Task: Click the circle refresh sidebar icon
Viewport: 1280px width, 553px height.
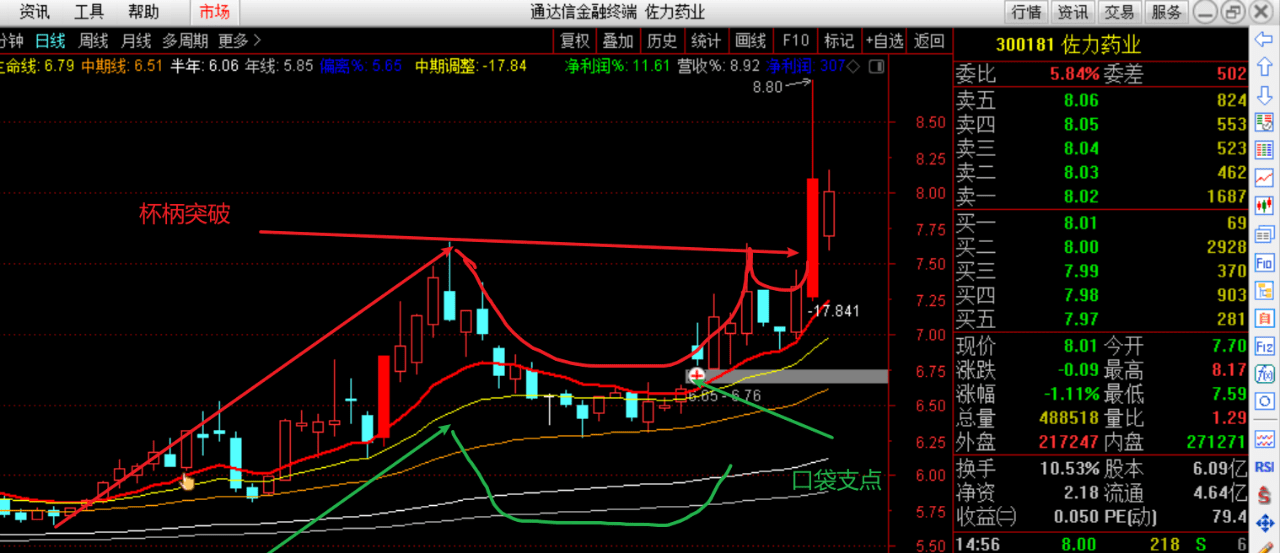Action: click(x=1265, y=403)
